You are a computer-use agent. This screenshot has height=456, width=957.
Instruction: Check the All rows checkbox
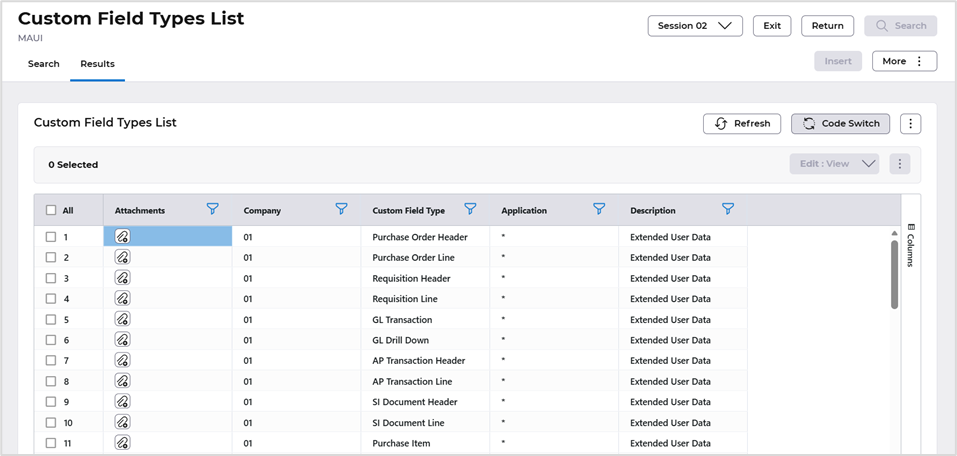point(51,211)
